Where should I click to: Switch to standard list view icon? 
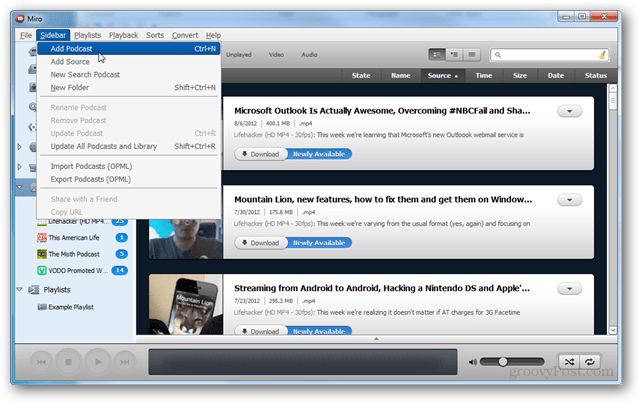(437, 55)
